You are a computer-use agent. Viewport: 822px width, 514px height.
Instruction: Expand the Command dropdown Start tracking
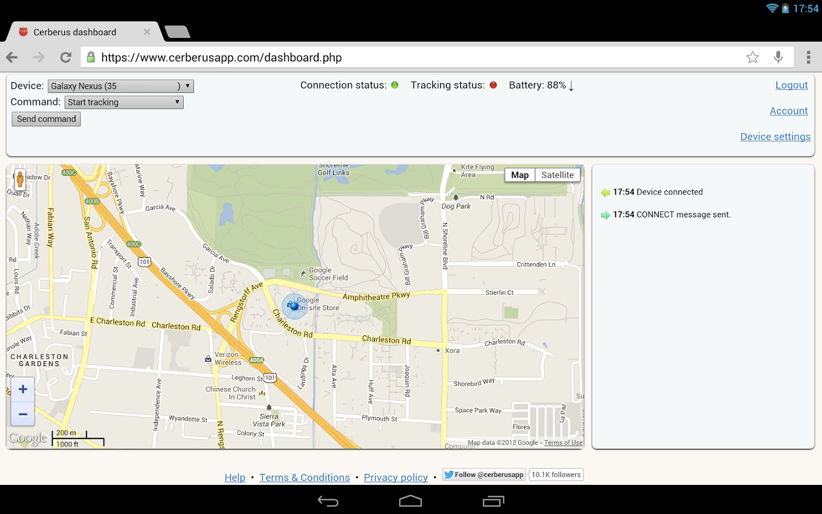point(123,102)
